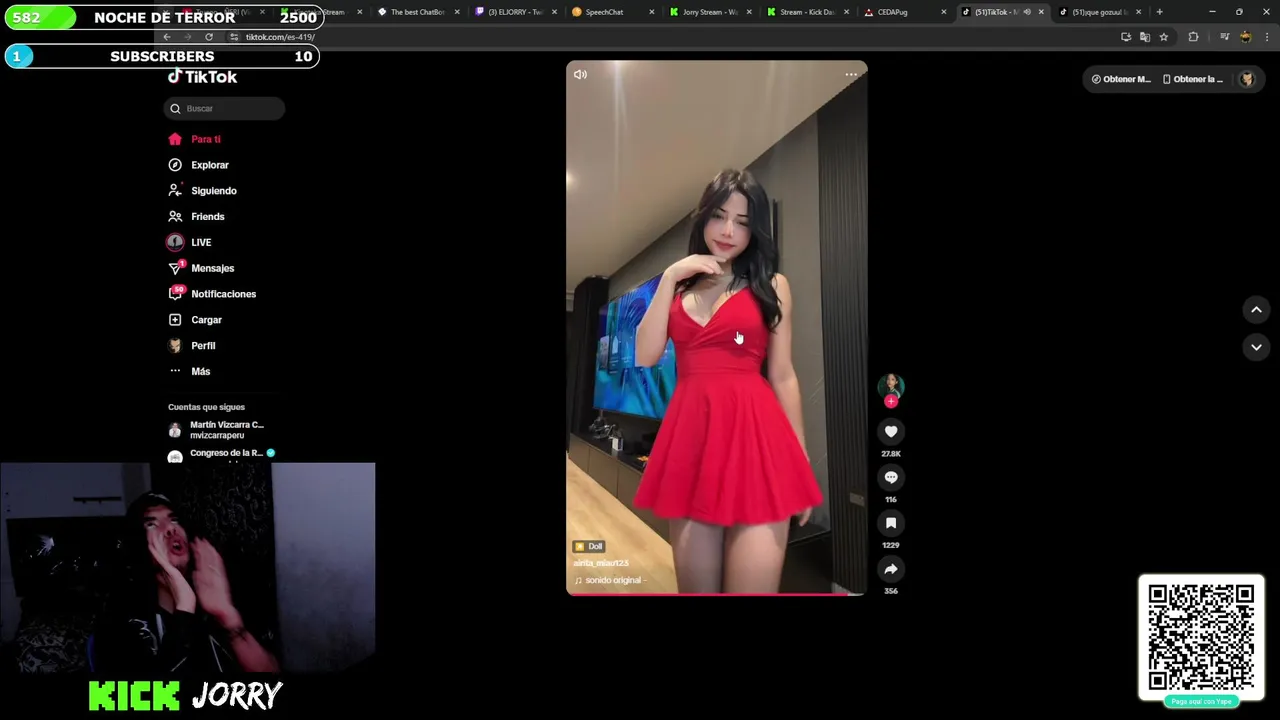Mute audio on active TikTok tab
Screen dimensions: 1280x720
point(1027,12)
